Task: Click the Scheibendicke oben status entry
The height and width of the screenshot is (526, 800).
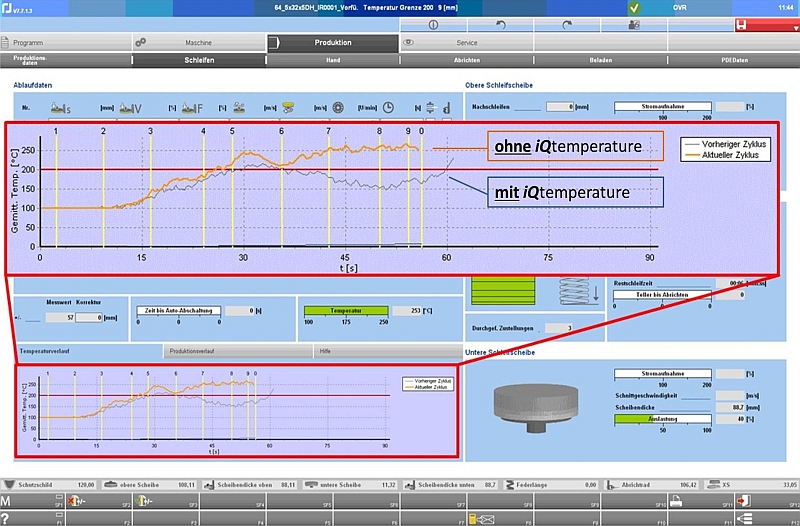Action: pos(250,485)
